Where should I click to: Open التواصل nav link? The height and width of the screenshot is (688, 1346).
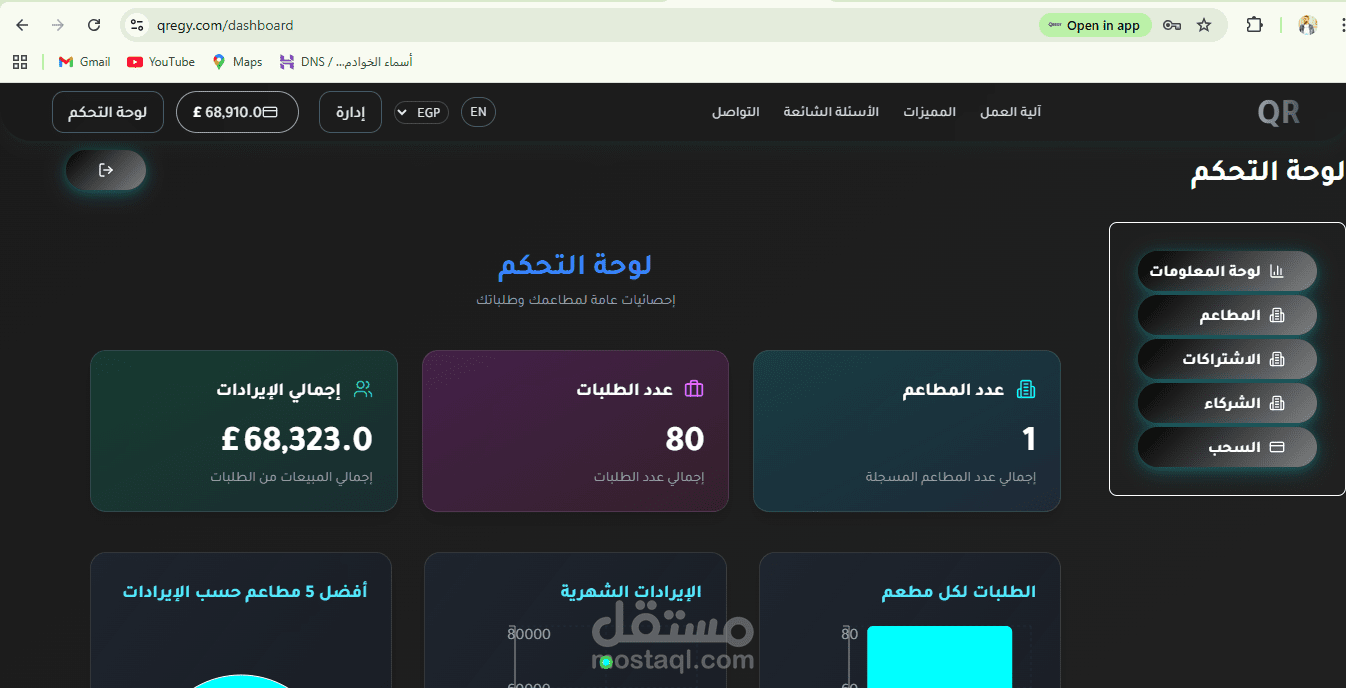click(735, 112)
